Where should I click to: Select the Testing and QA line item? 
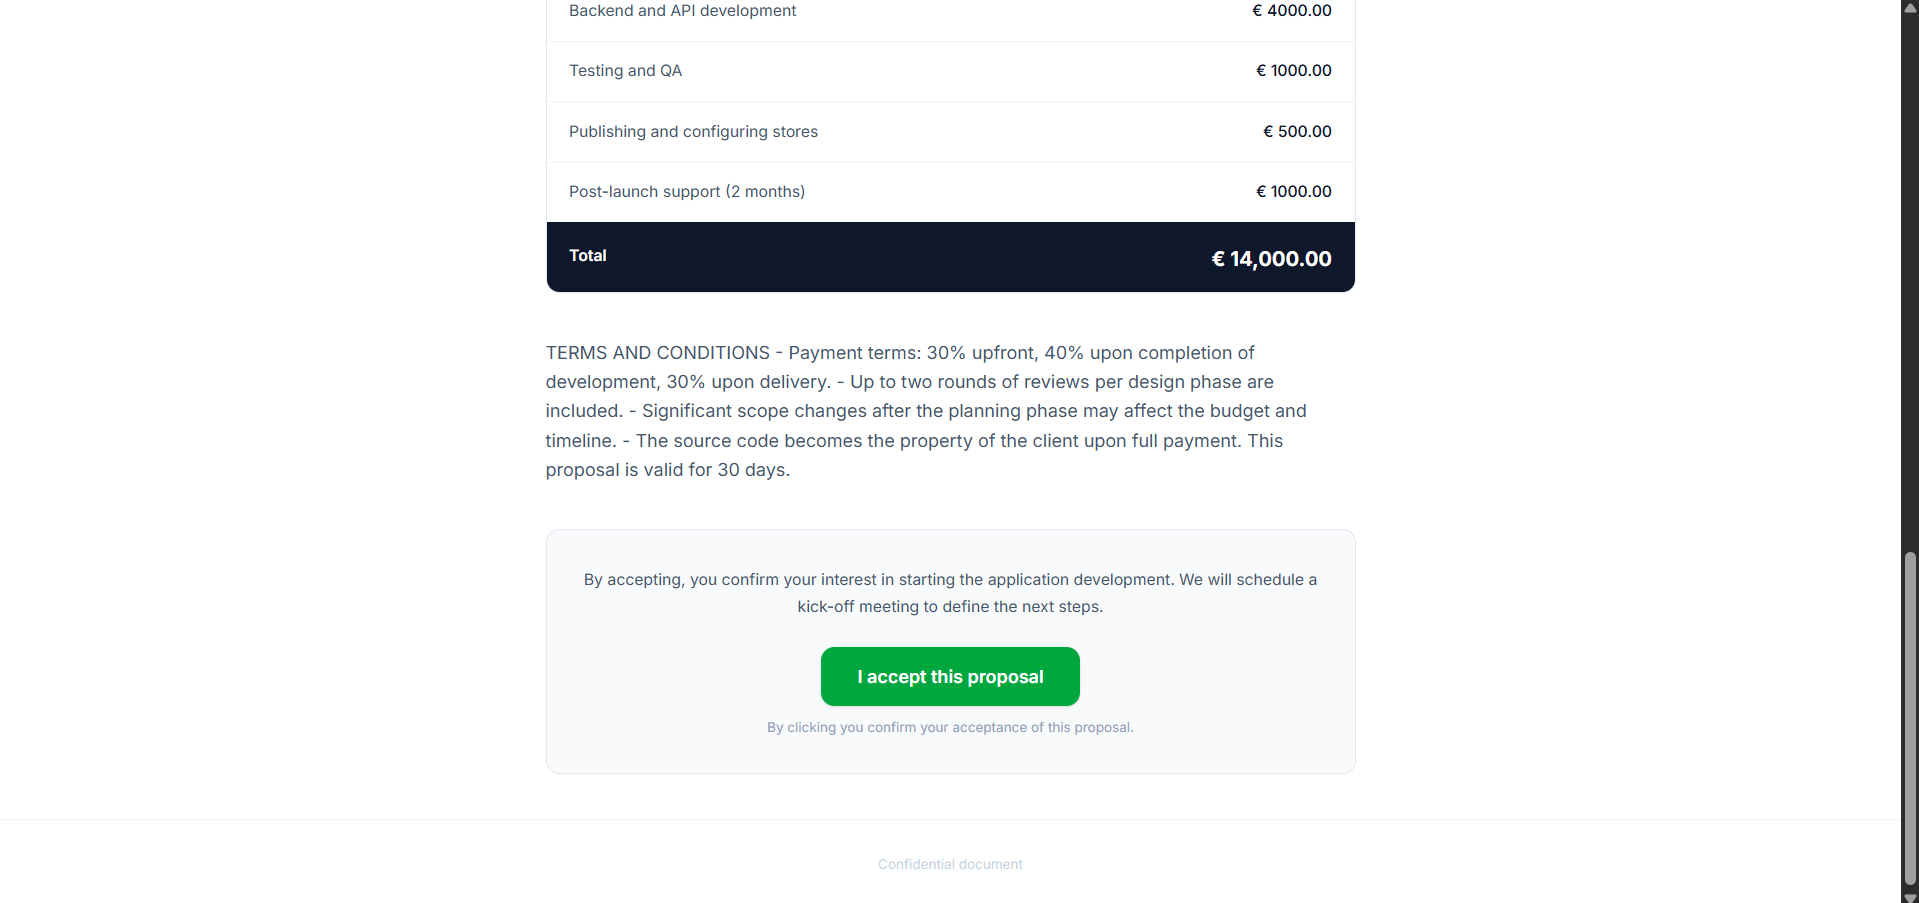[949, 70]
